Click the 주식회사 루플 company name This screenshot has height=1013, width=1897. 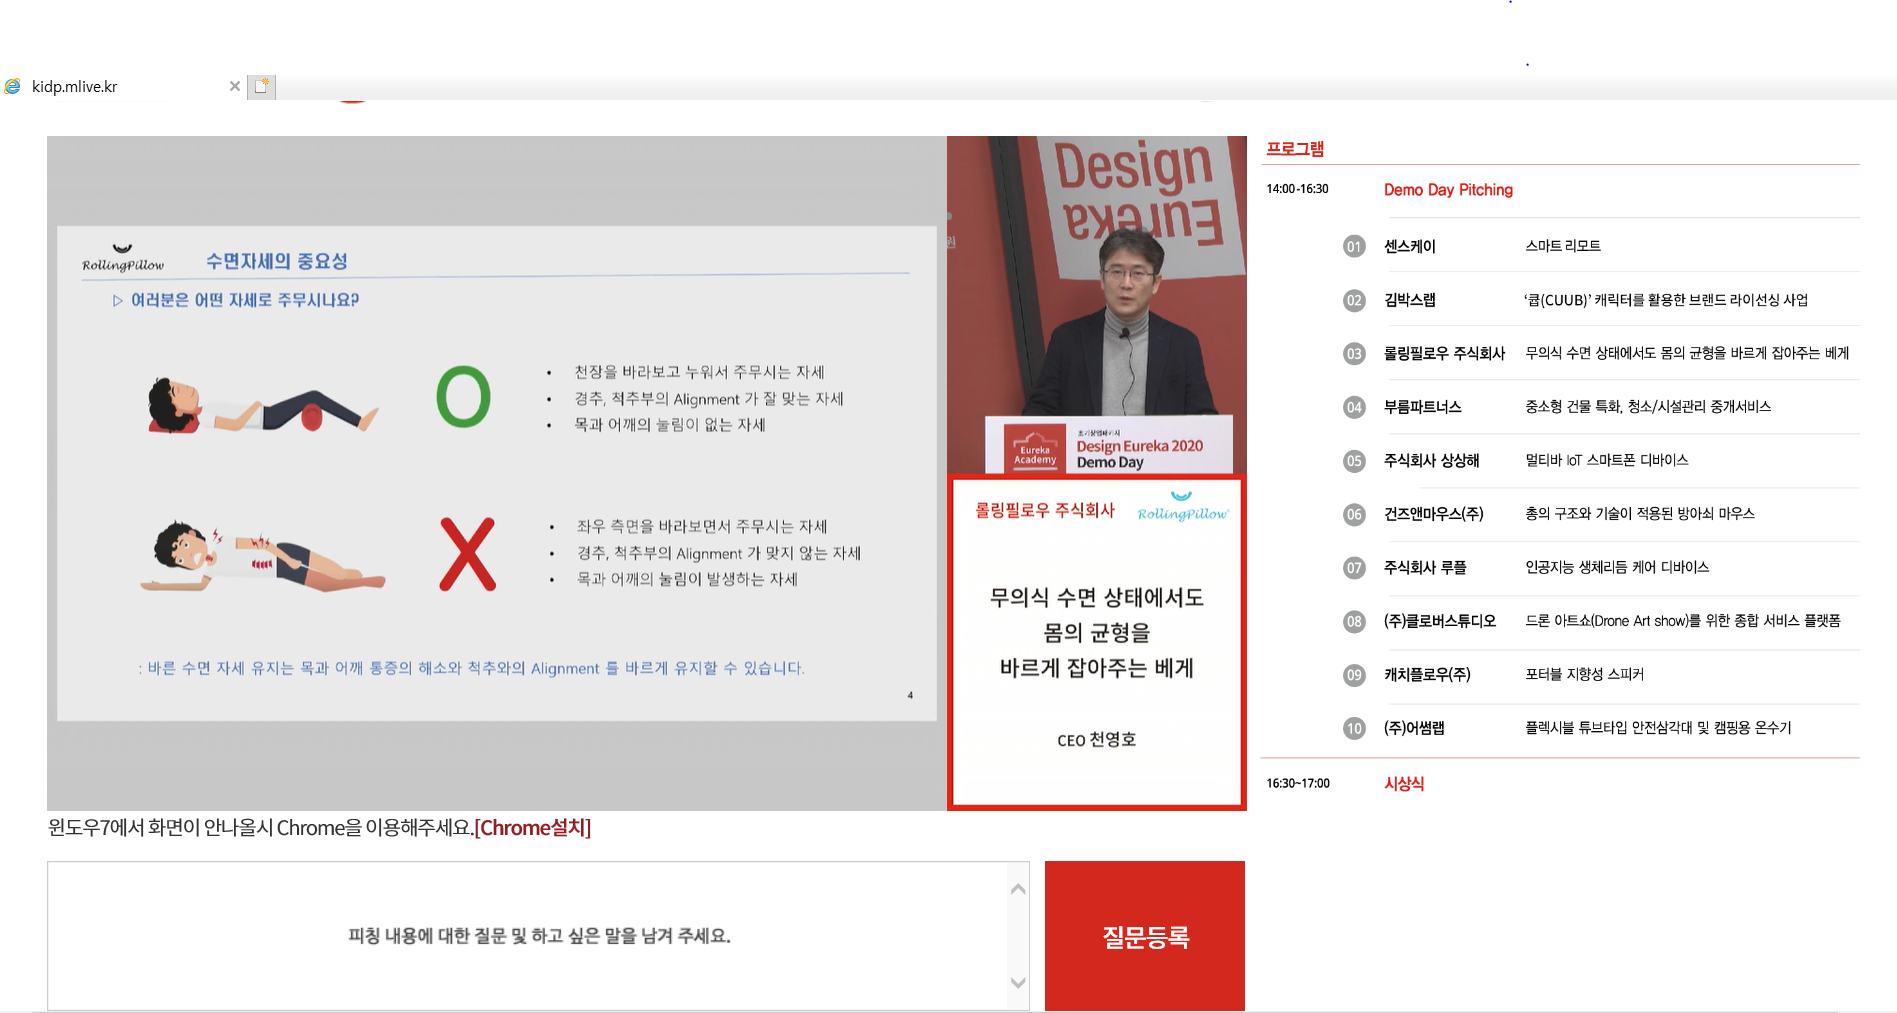(1425, 567)
